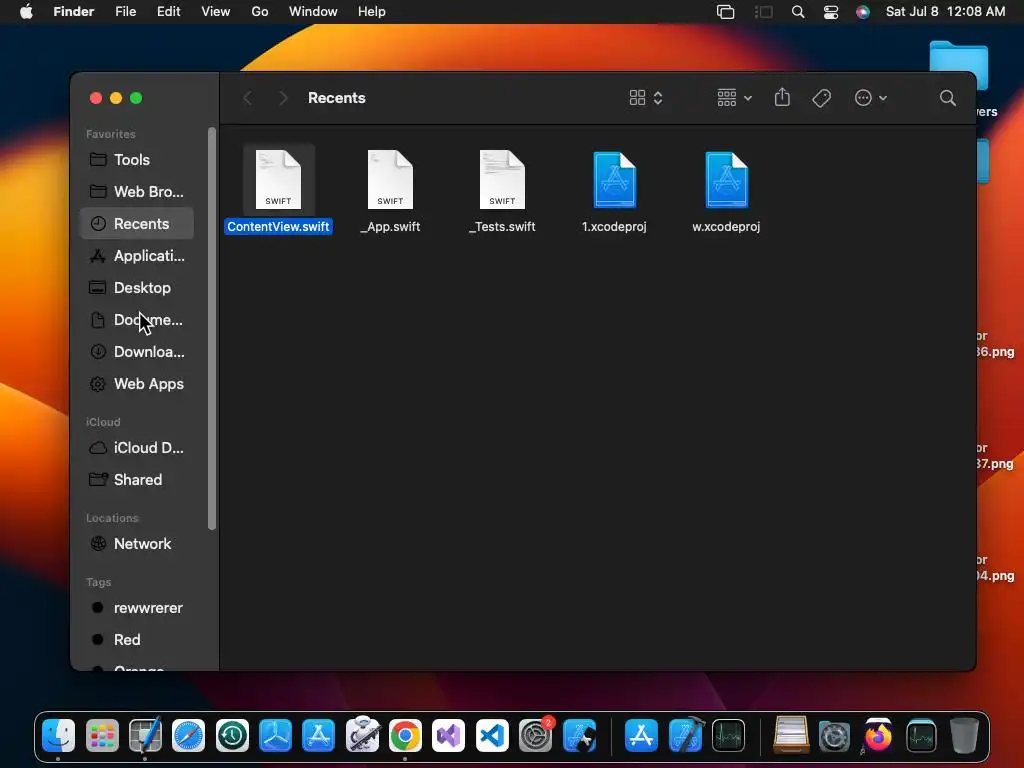Open the Group By dropdown
The height and width of the screenshot is (768, 1024).
click(734, 98)
